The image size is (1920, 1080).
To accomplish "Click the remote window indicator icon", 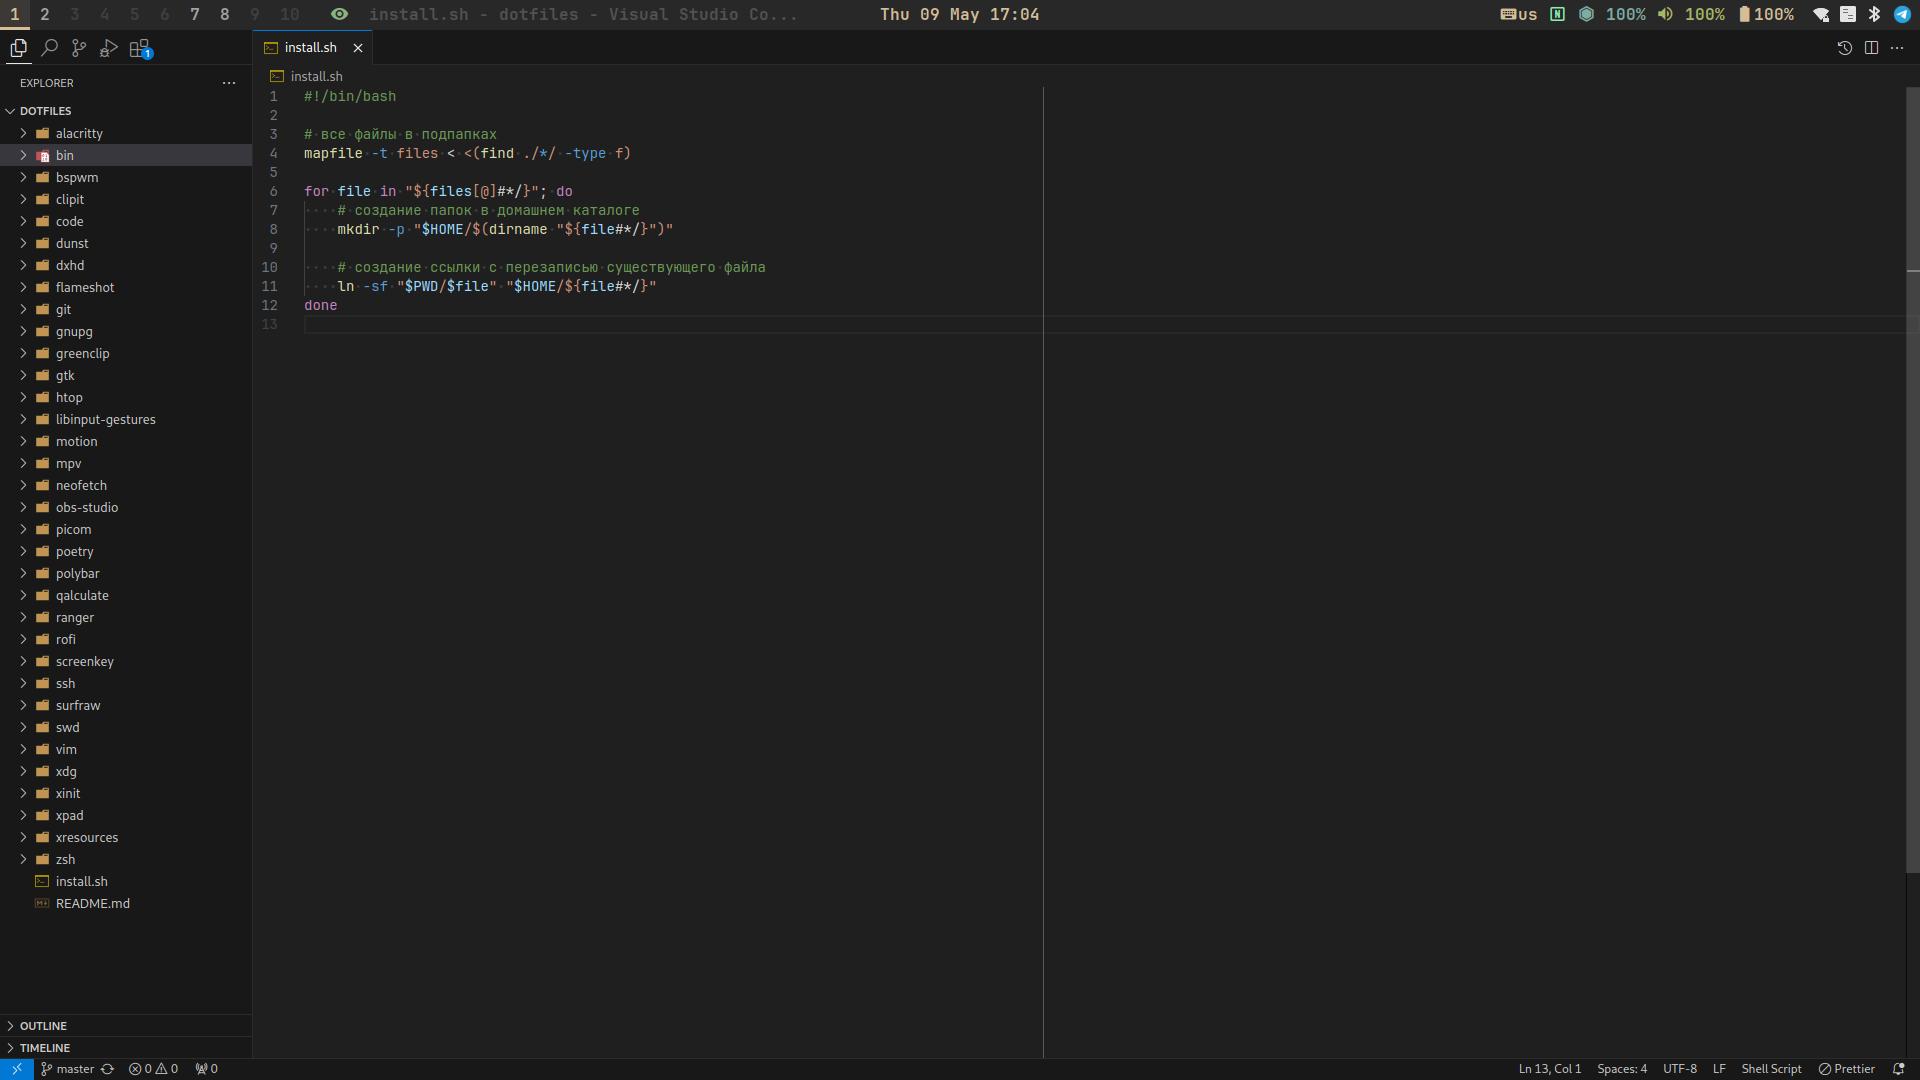I will (17, 1069).
